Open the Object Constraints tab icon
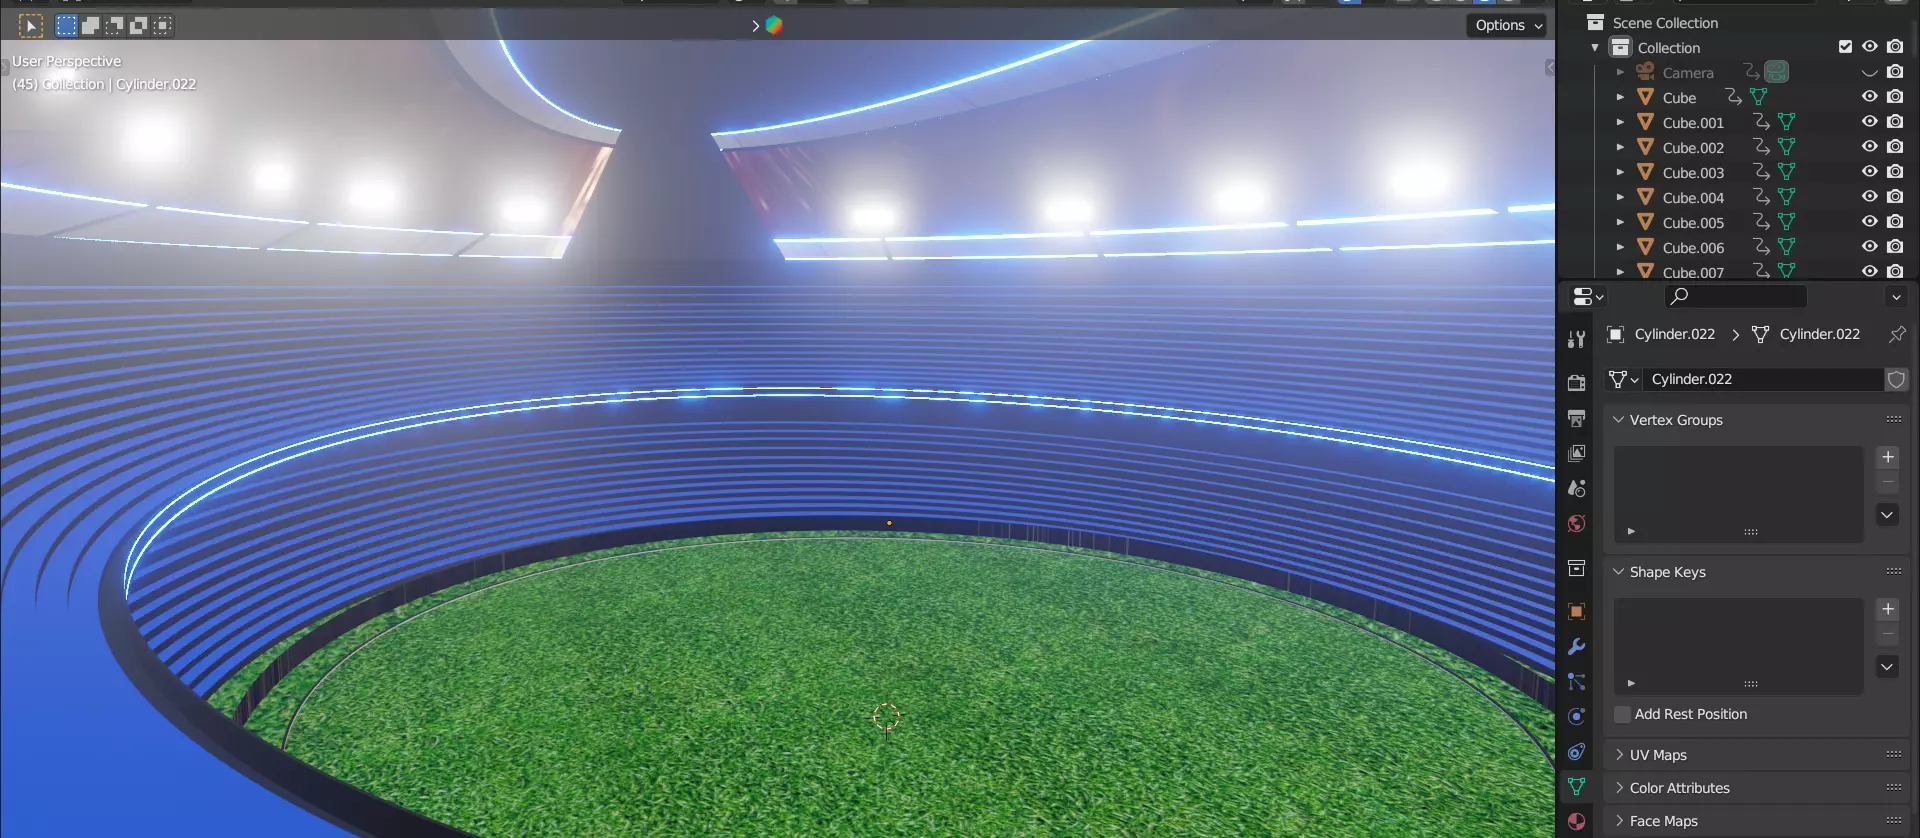 tap(1577, 751)
